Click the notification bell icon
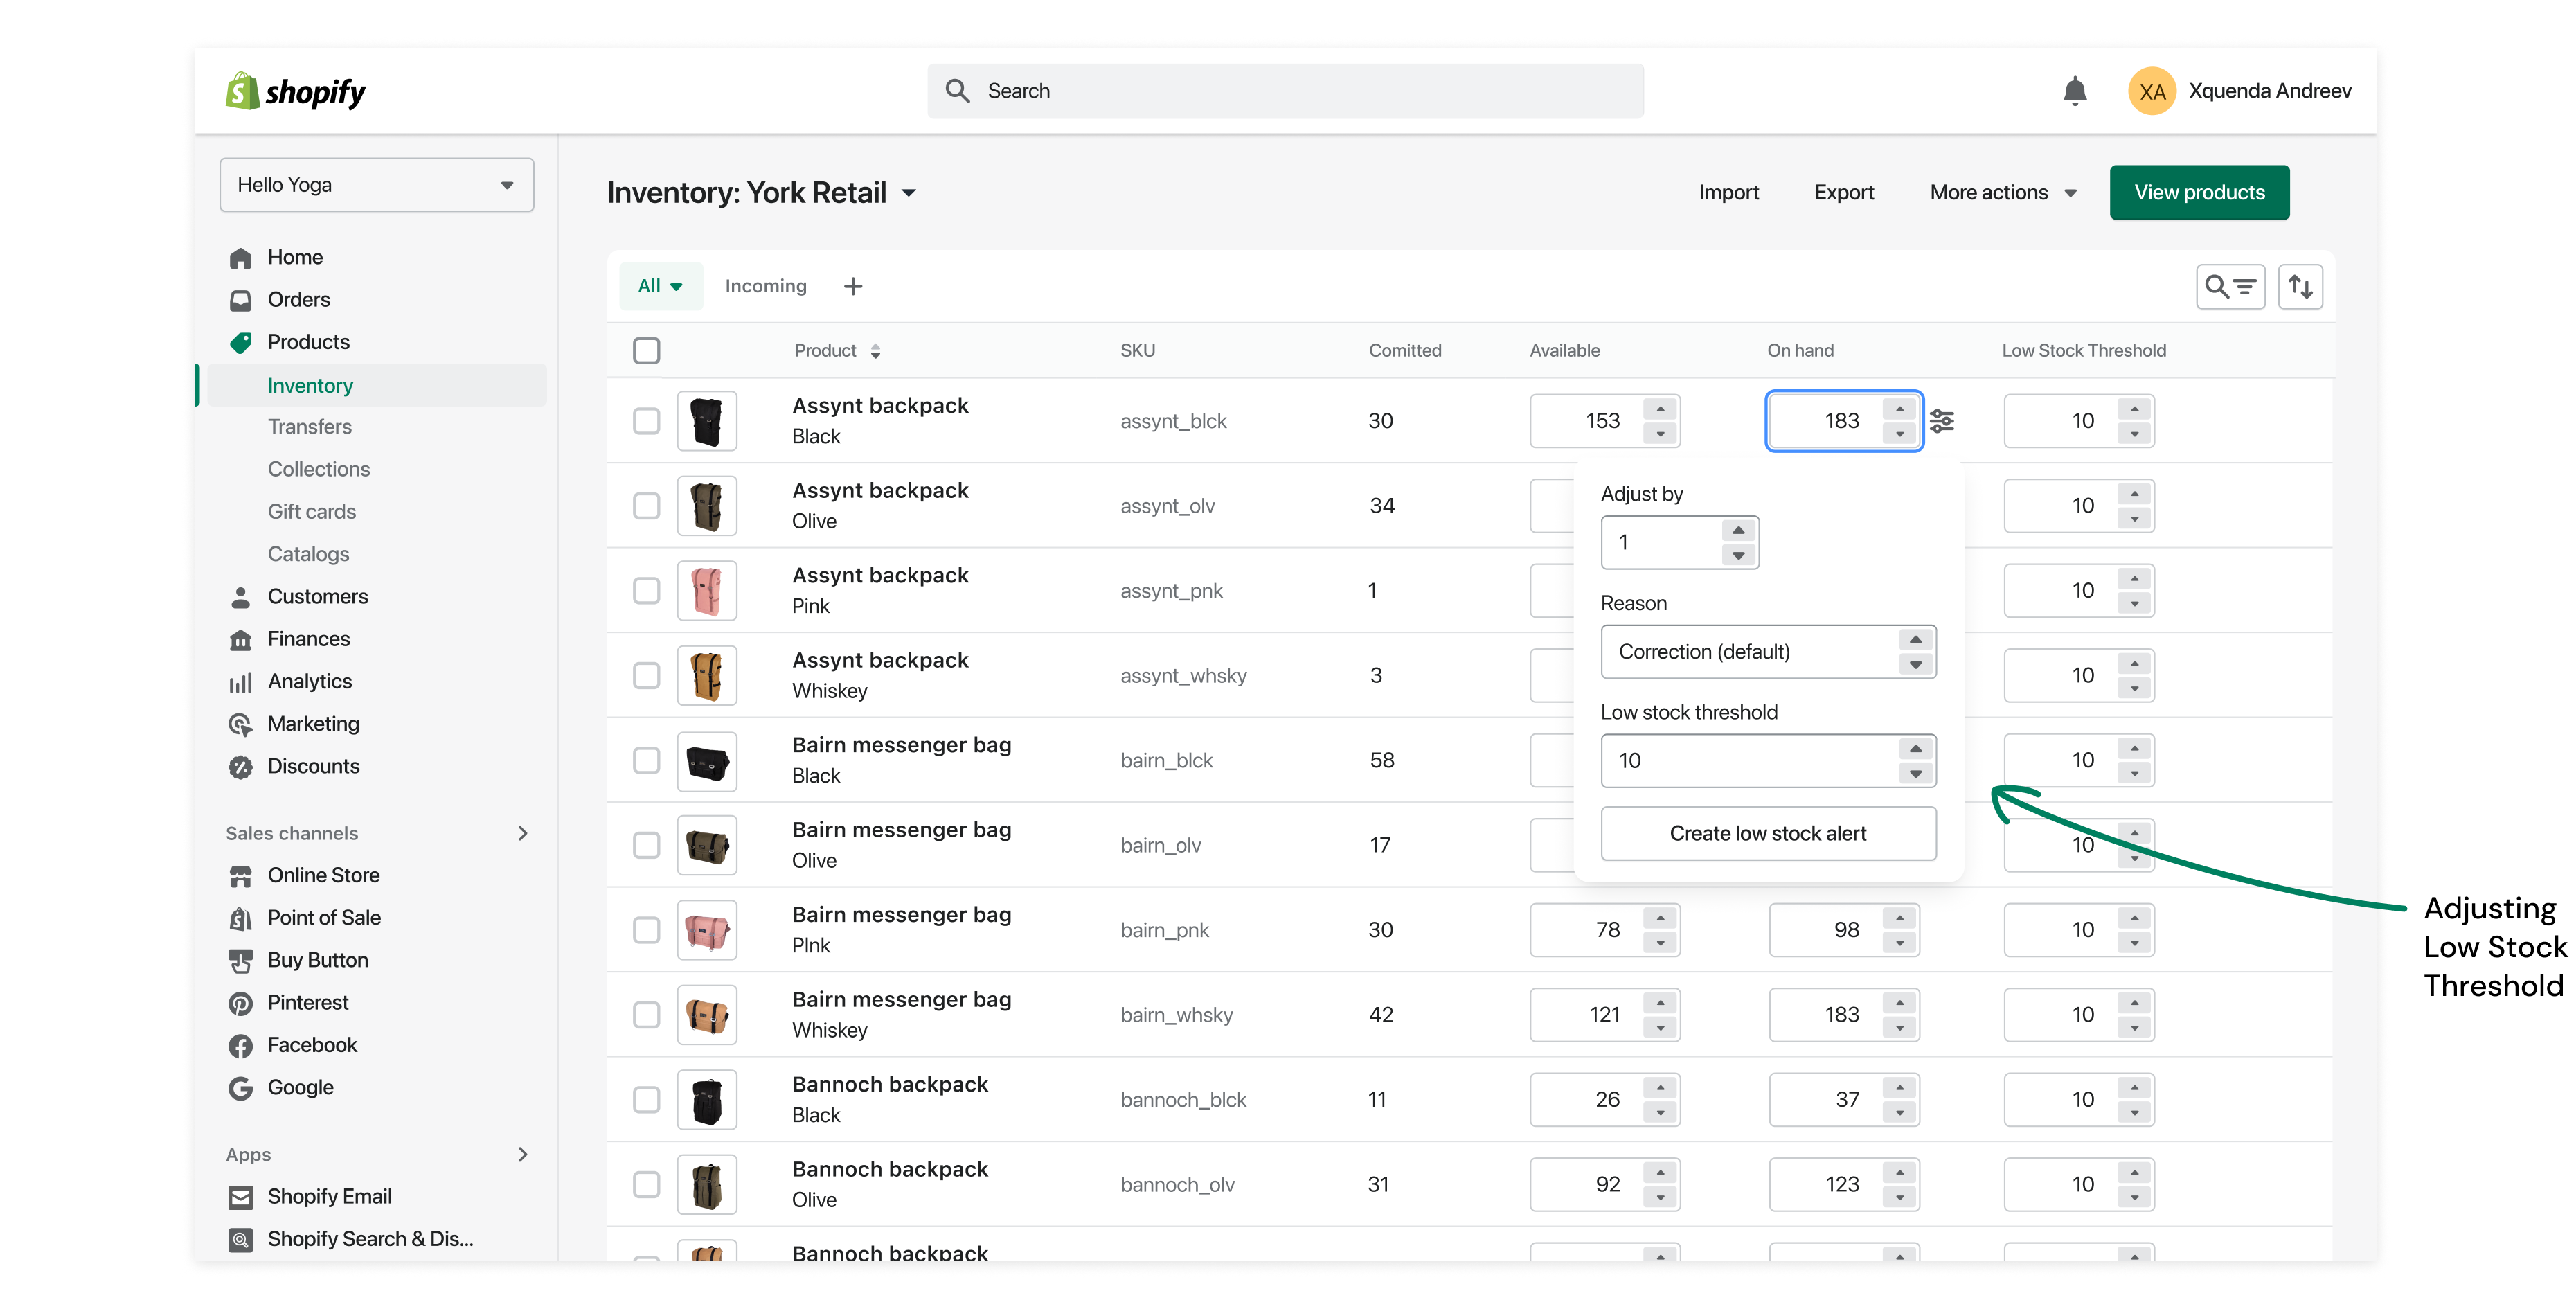 tap(2074, 91)
